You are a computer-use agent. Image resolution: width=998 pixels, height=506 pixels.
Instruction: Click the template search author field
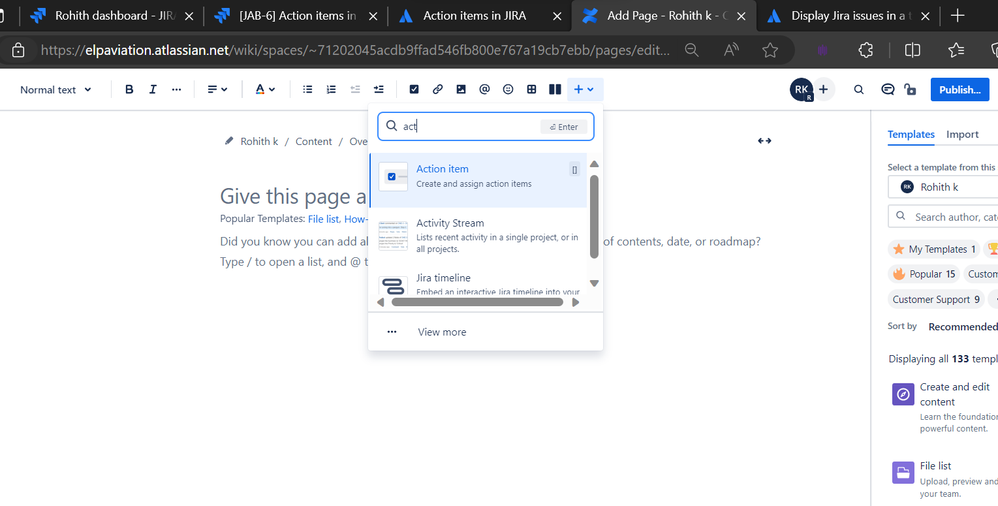coord(943,217)
